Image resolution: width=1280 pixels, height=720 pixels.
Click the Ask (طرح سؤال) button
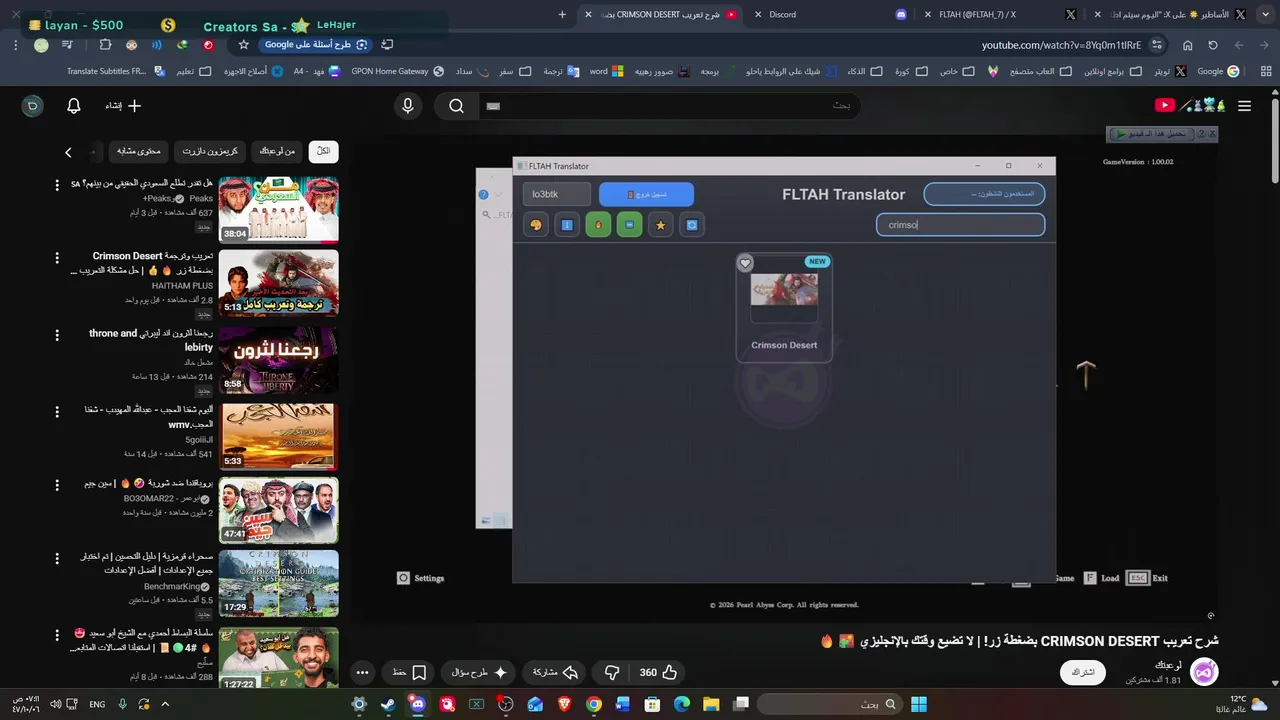481,672
